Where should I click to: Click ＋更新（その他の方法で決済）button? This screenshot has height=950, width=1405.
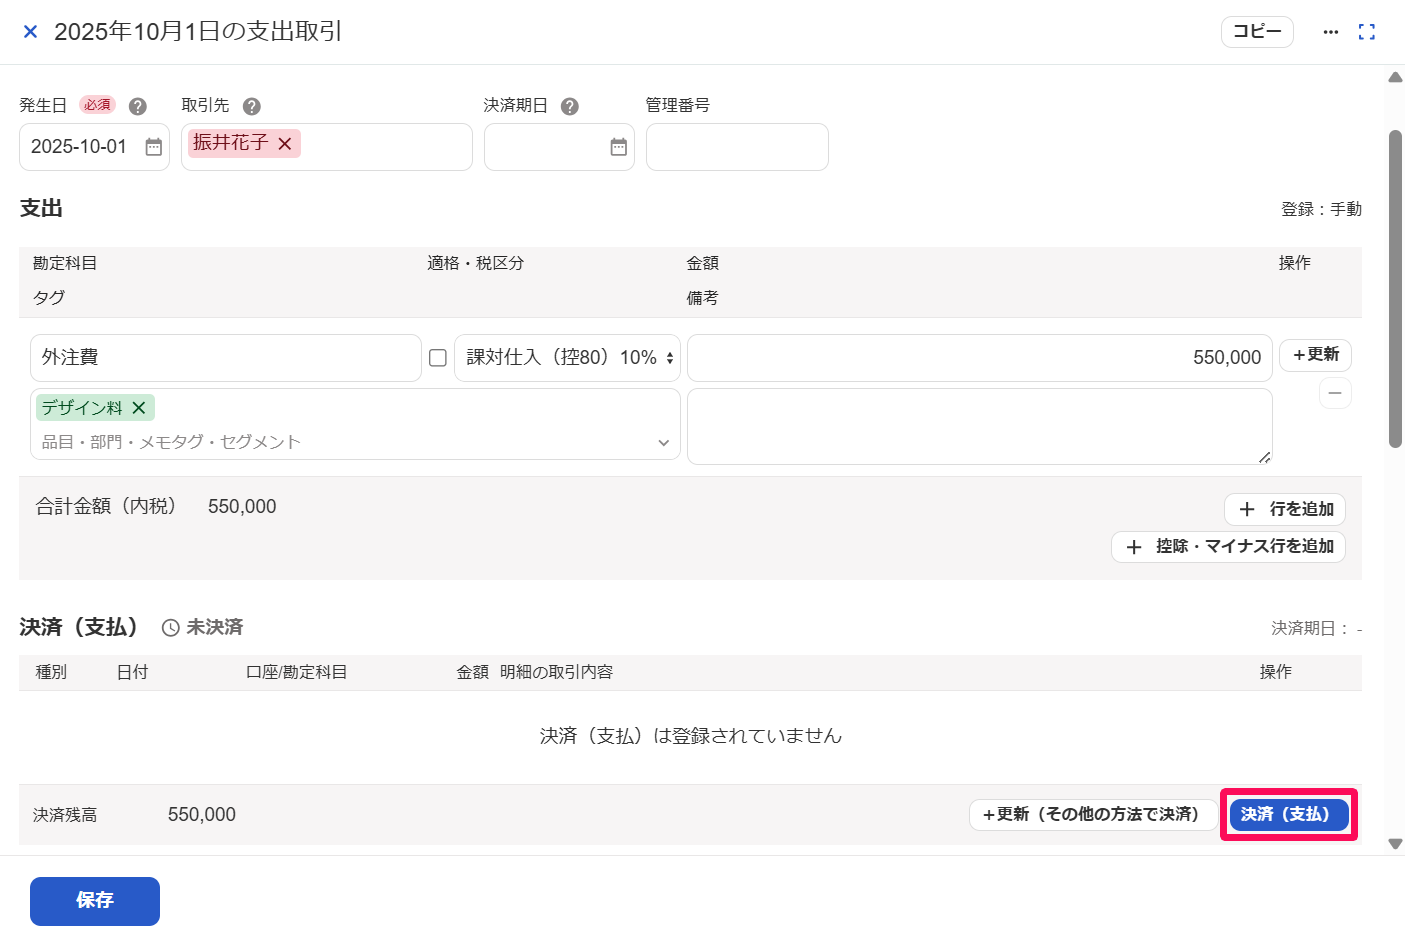pyautogui.click(x=1093, y=815)
